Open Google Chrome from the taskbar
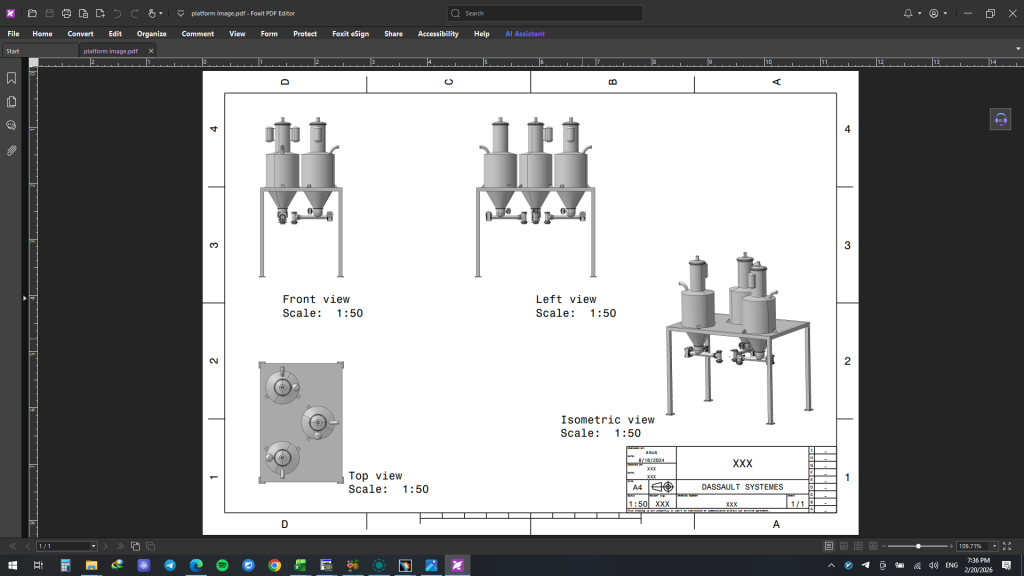The width and height of the screenshot is (1024, 576). [274, 566]
